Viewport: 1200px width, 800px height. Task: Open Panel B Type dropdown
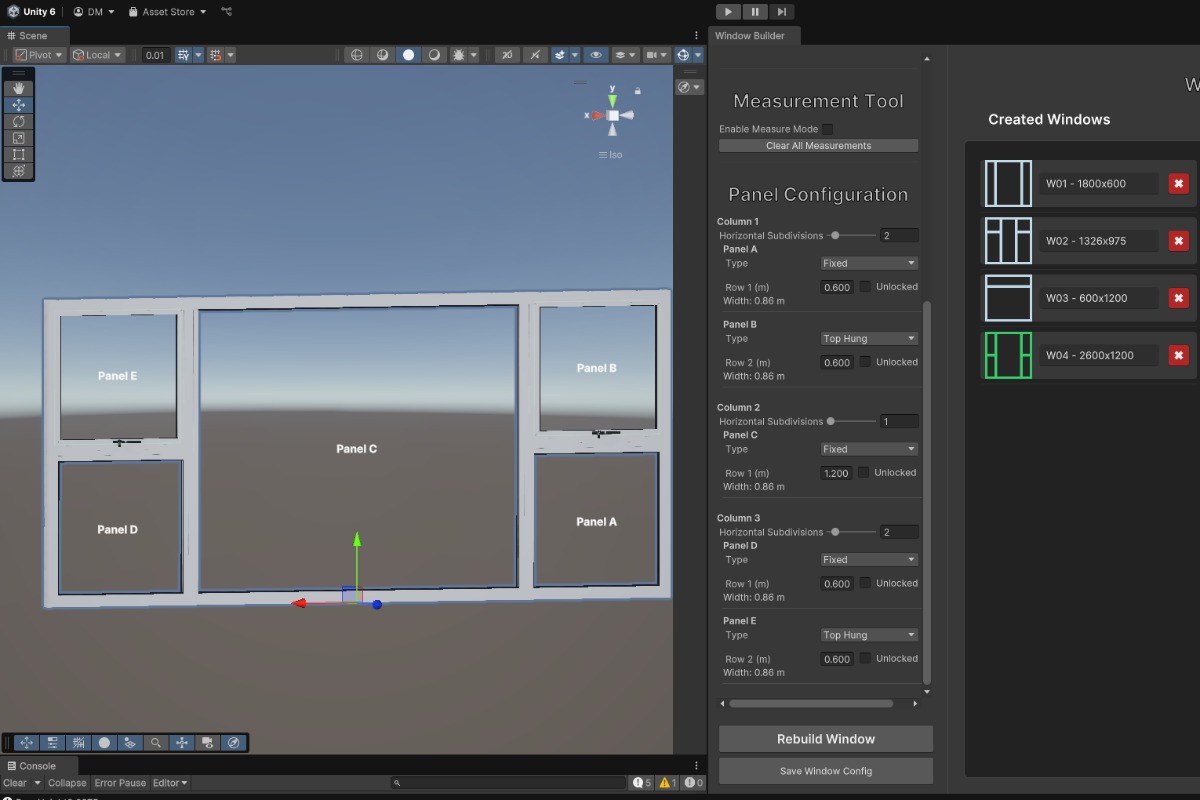[x=869, y=339]
